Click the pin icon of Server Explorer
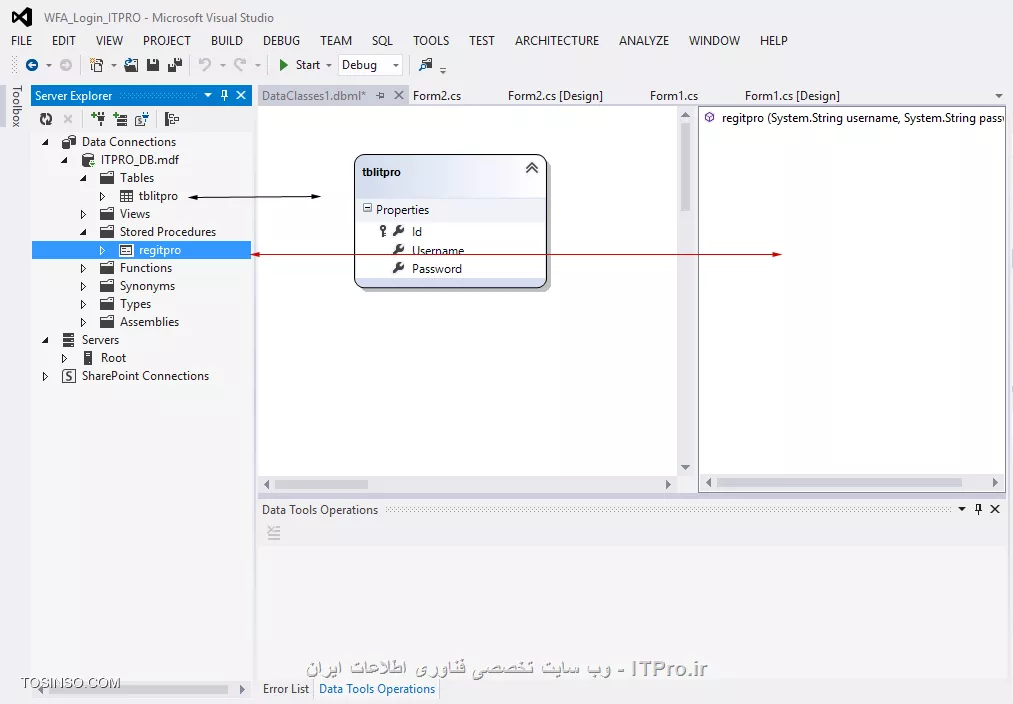 tap(224, 96)
